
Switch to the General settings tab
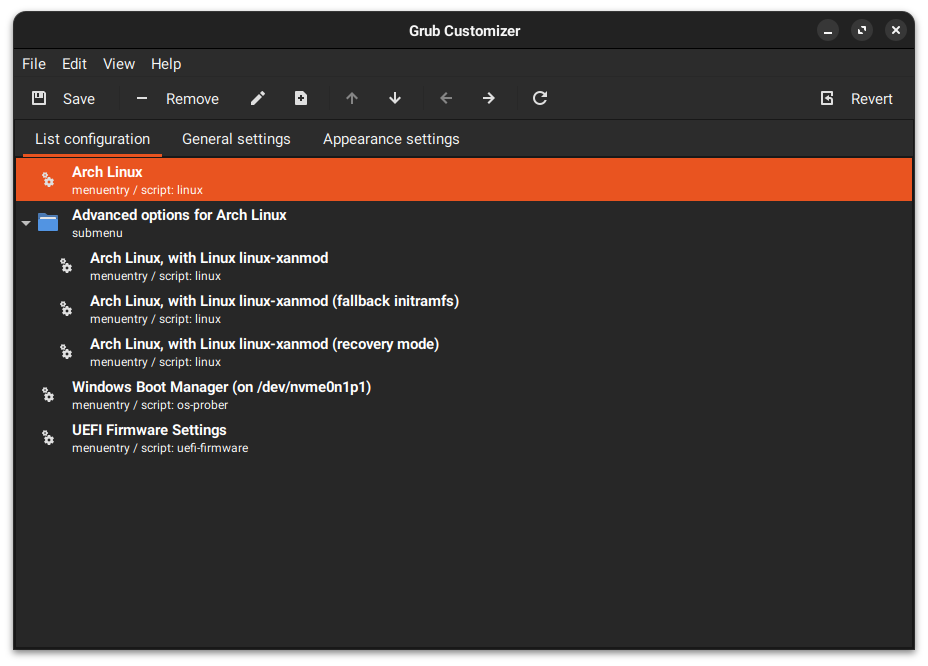(236, 139)
